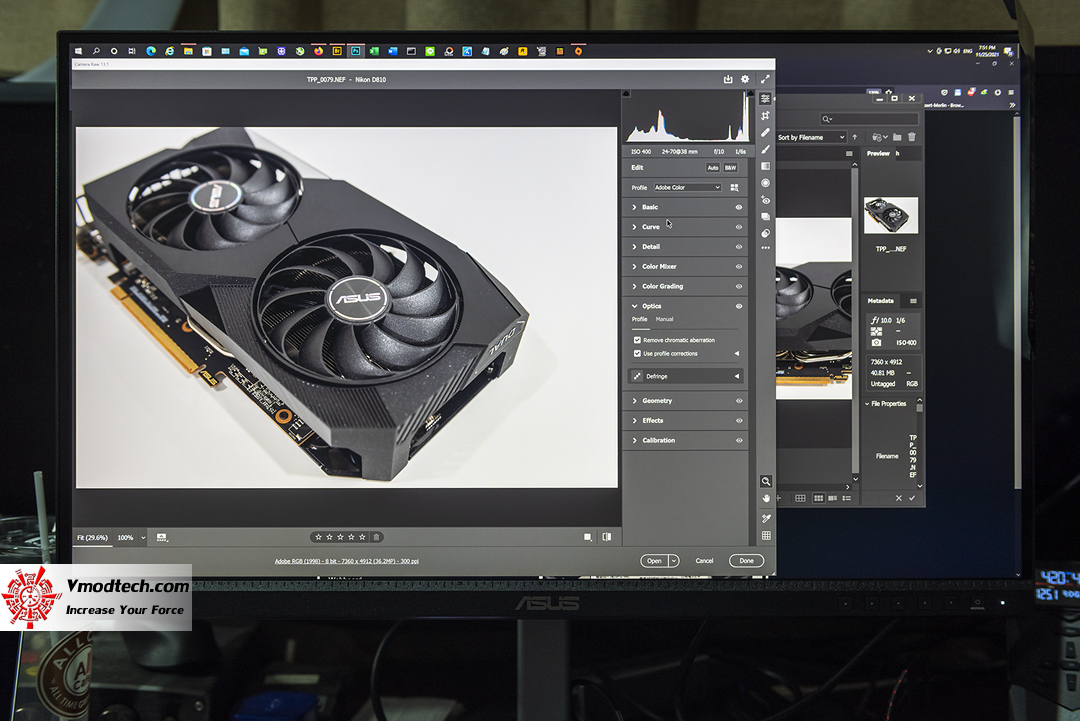This screenshot has width=1080, height=721.
Task: Switch Bridge to list view
Action: (x=847, y=498)
